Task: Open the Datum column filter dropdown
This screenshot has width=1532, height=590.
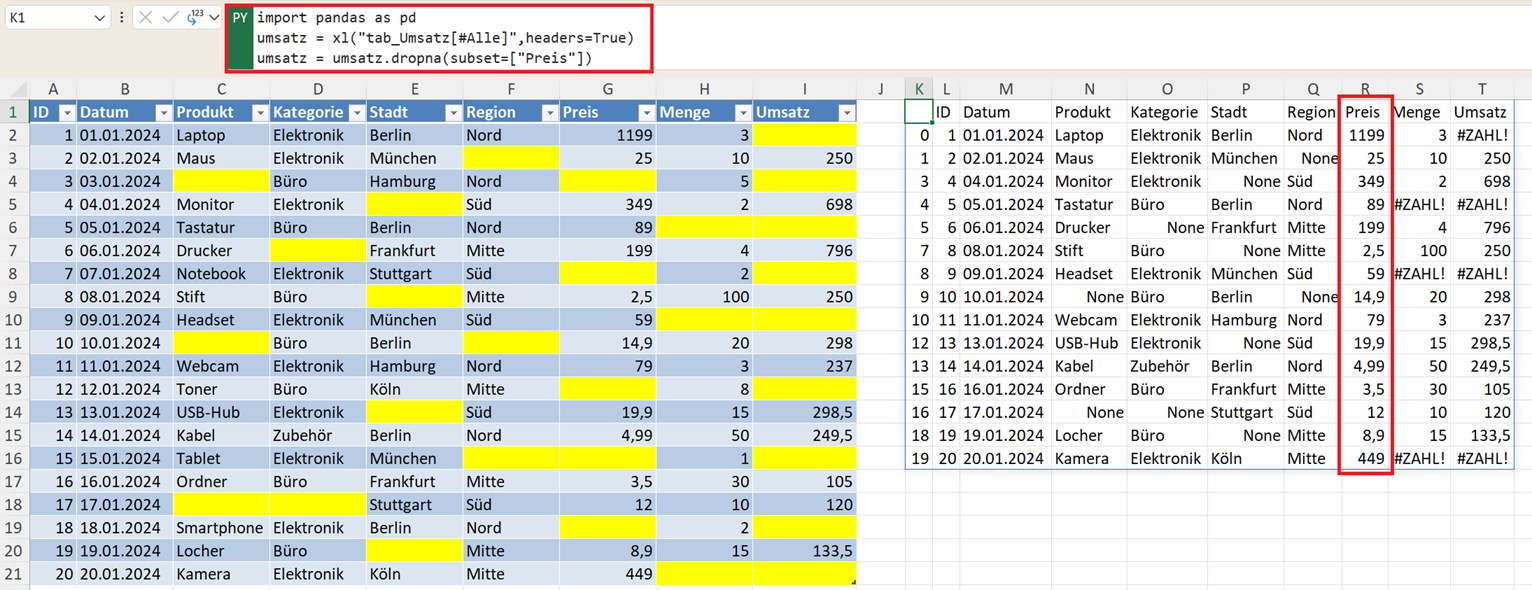Action: tap(162, 113)
